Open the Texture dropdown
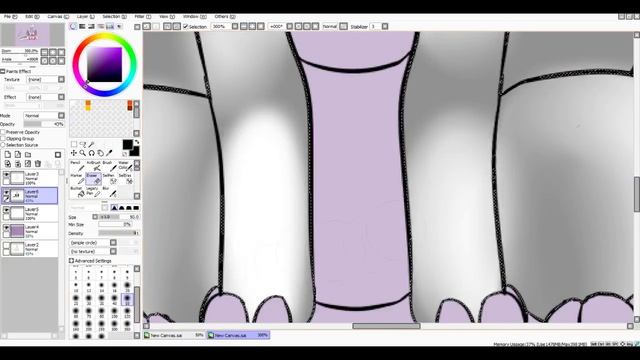The width and height of the screenshot is (640, 360). pos(61,80)
